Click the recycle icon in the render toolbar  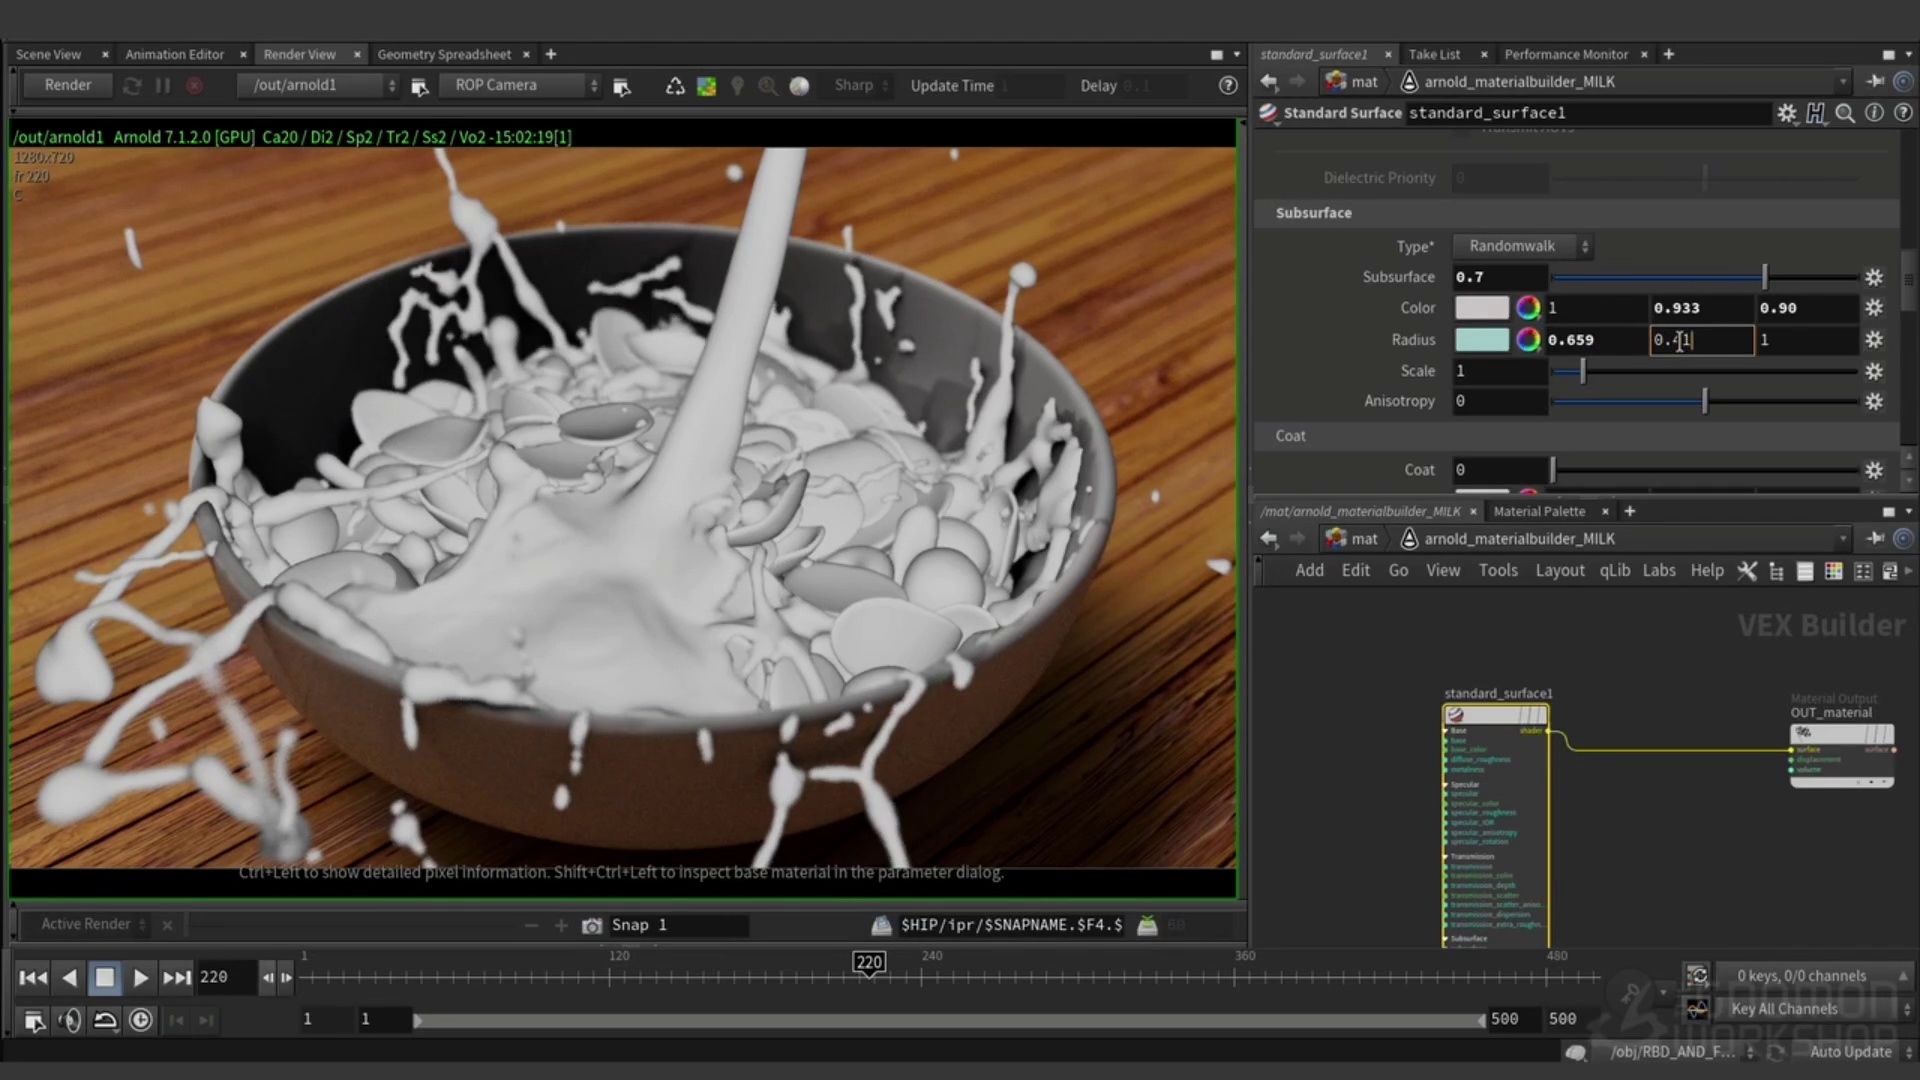click(675, 86)
